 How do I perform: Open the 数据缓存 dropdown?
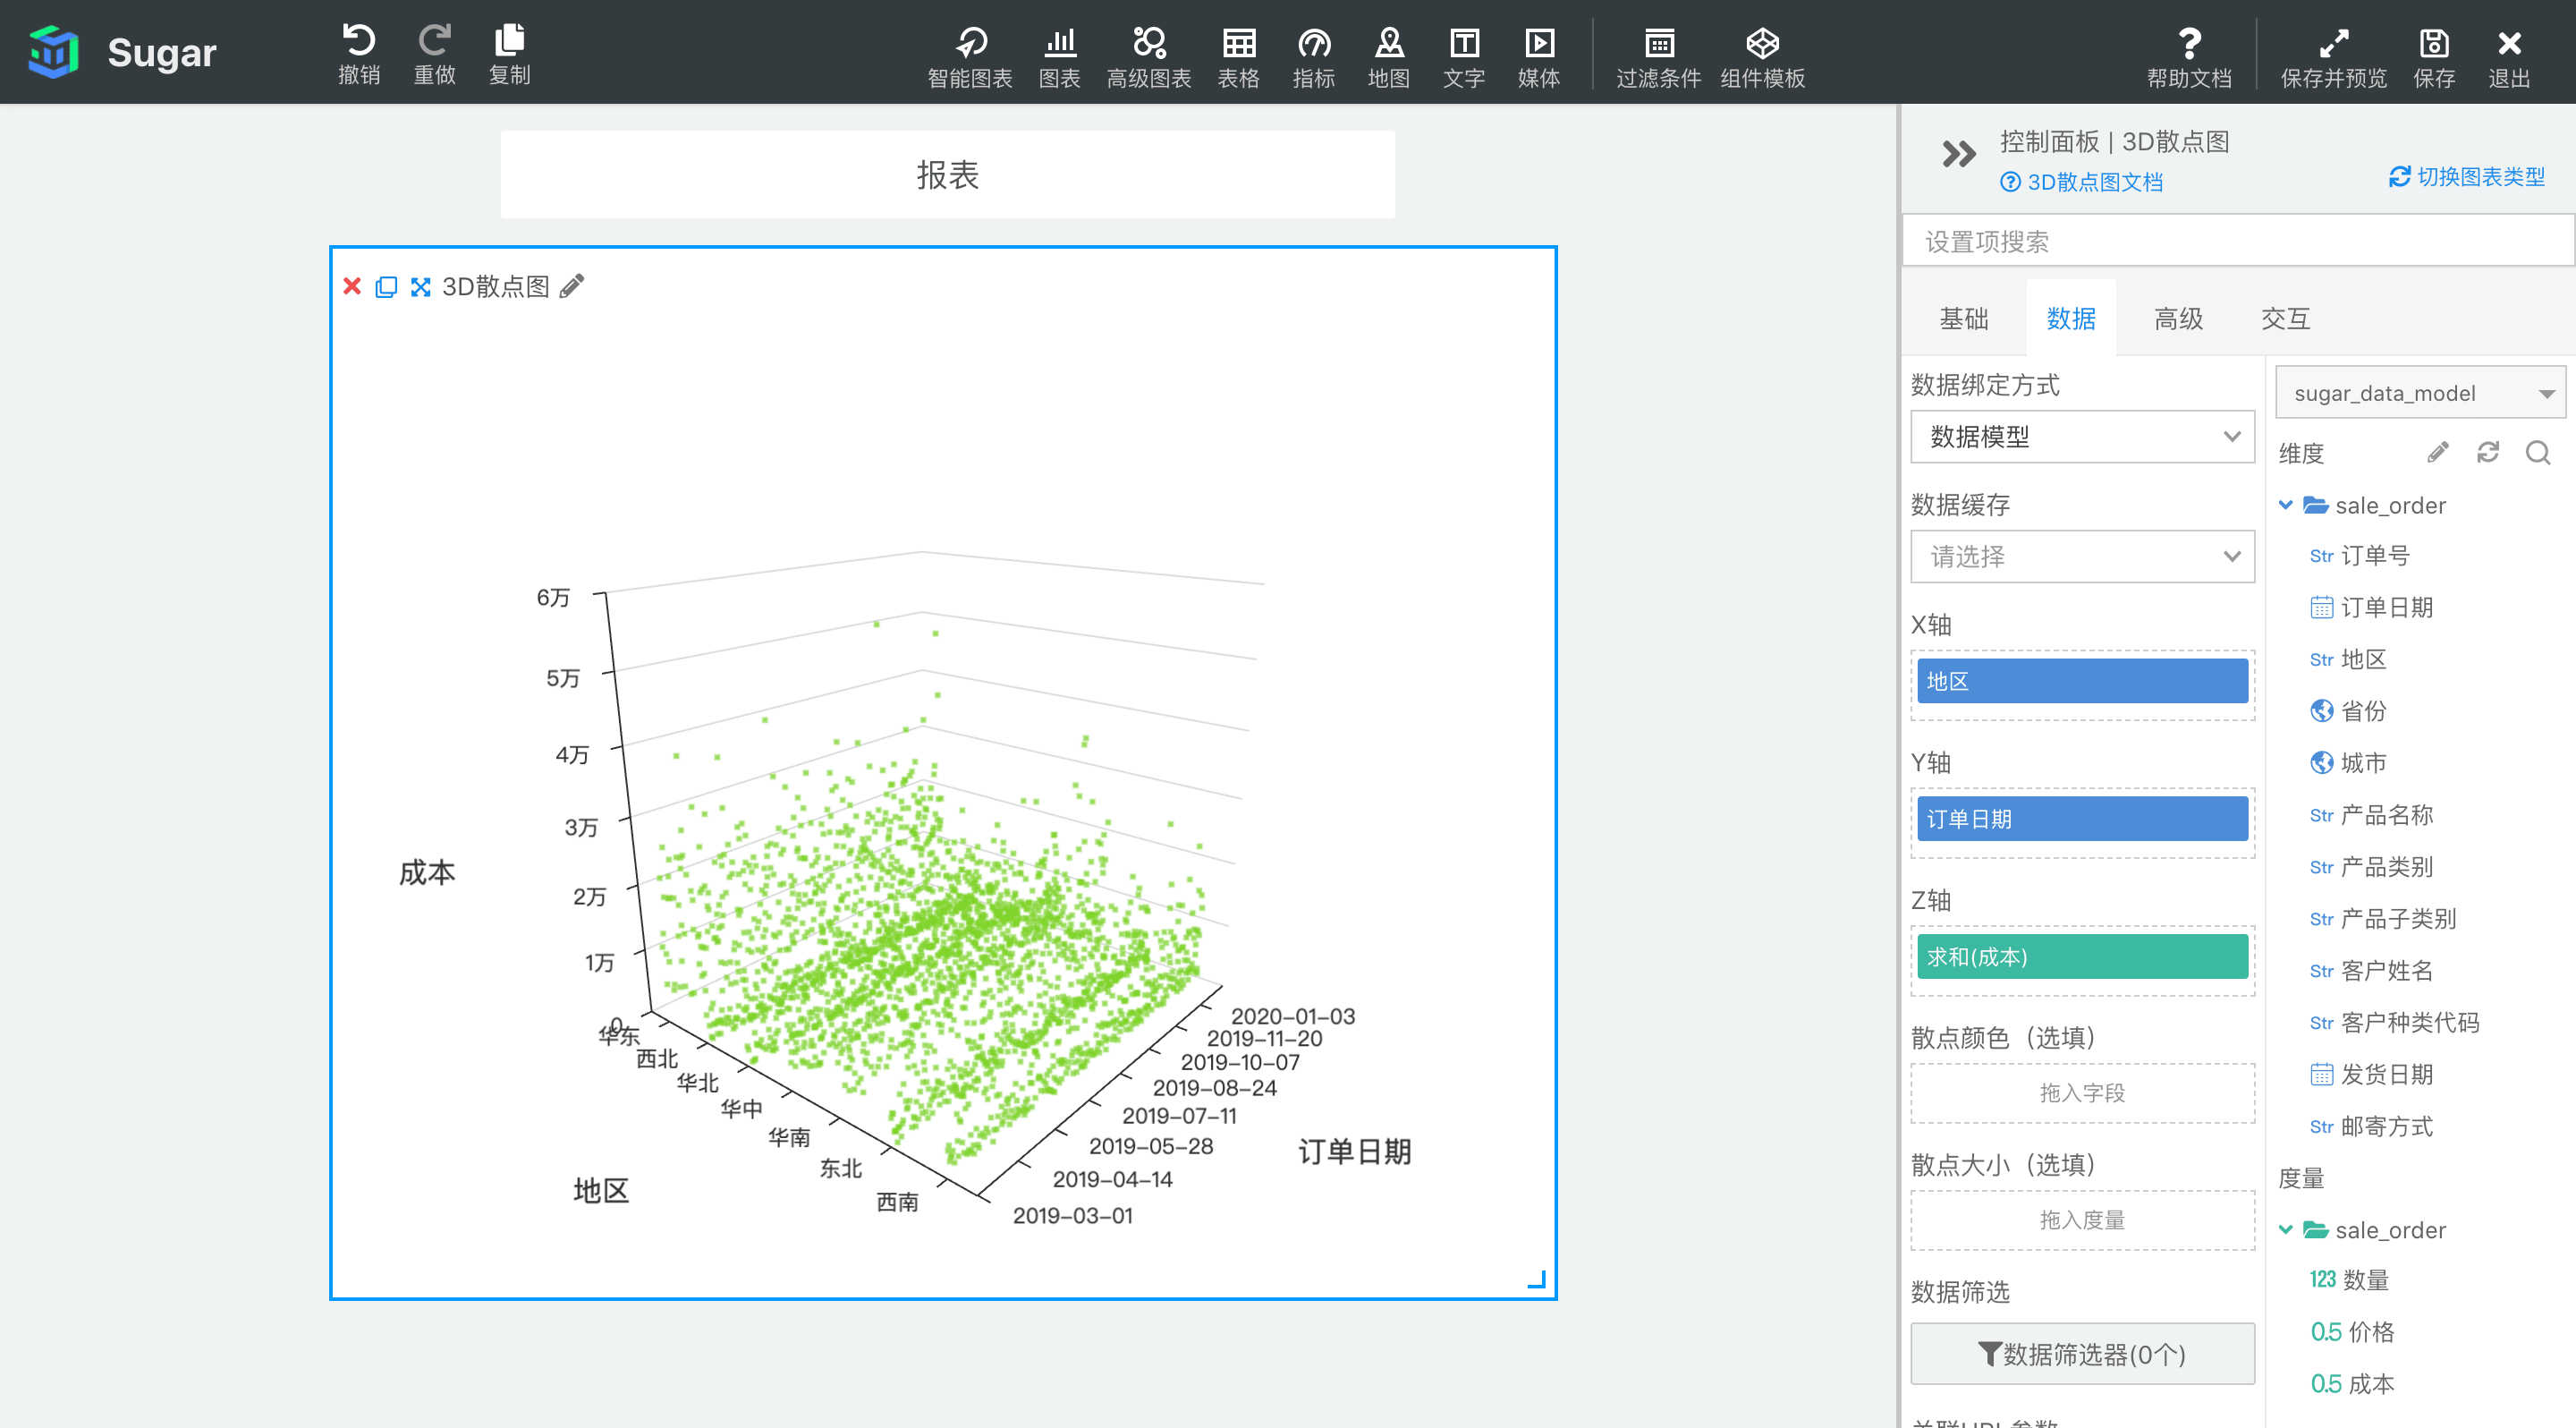2082,557
